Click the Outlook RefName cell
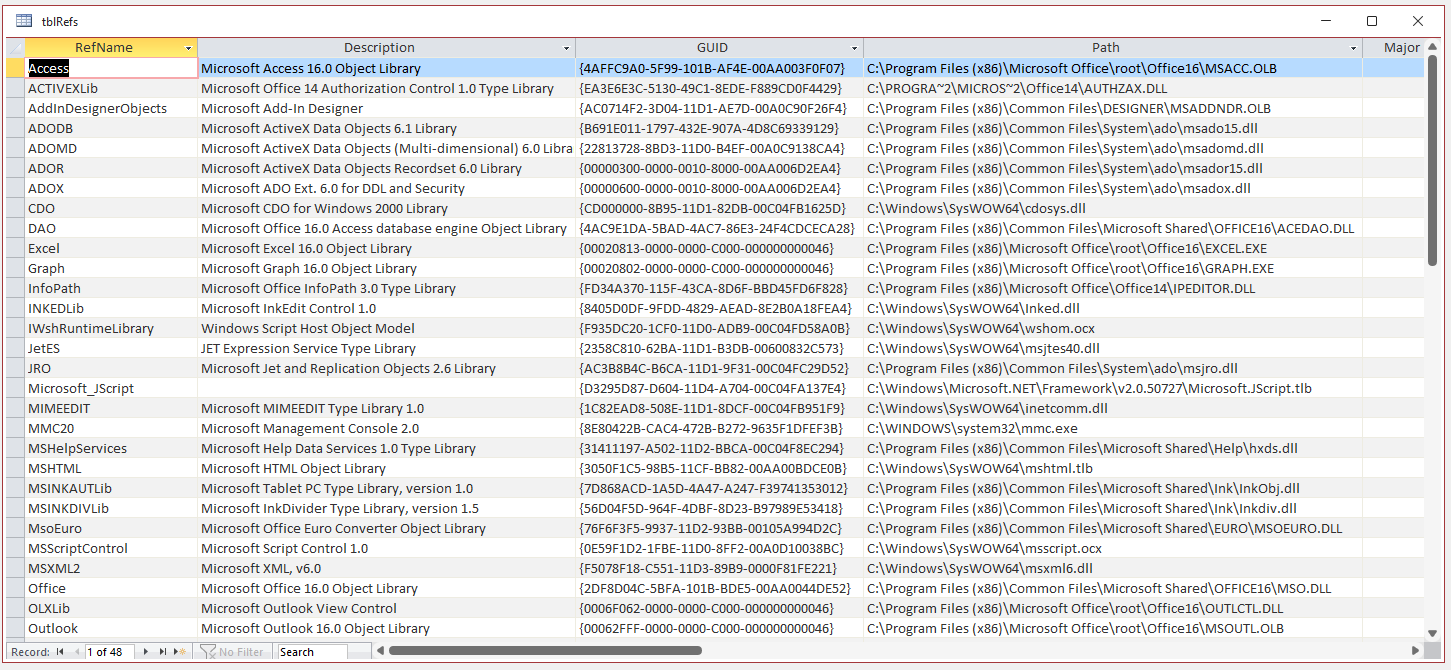Image resolution: width=1451 pixels, height=670 pixels. pos(112,628)
